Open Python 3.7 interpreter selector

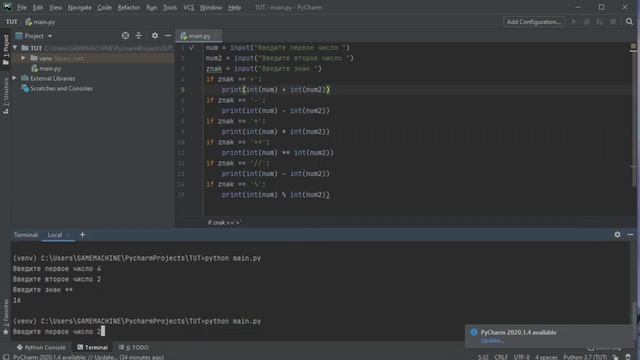585,357
